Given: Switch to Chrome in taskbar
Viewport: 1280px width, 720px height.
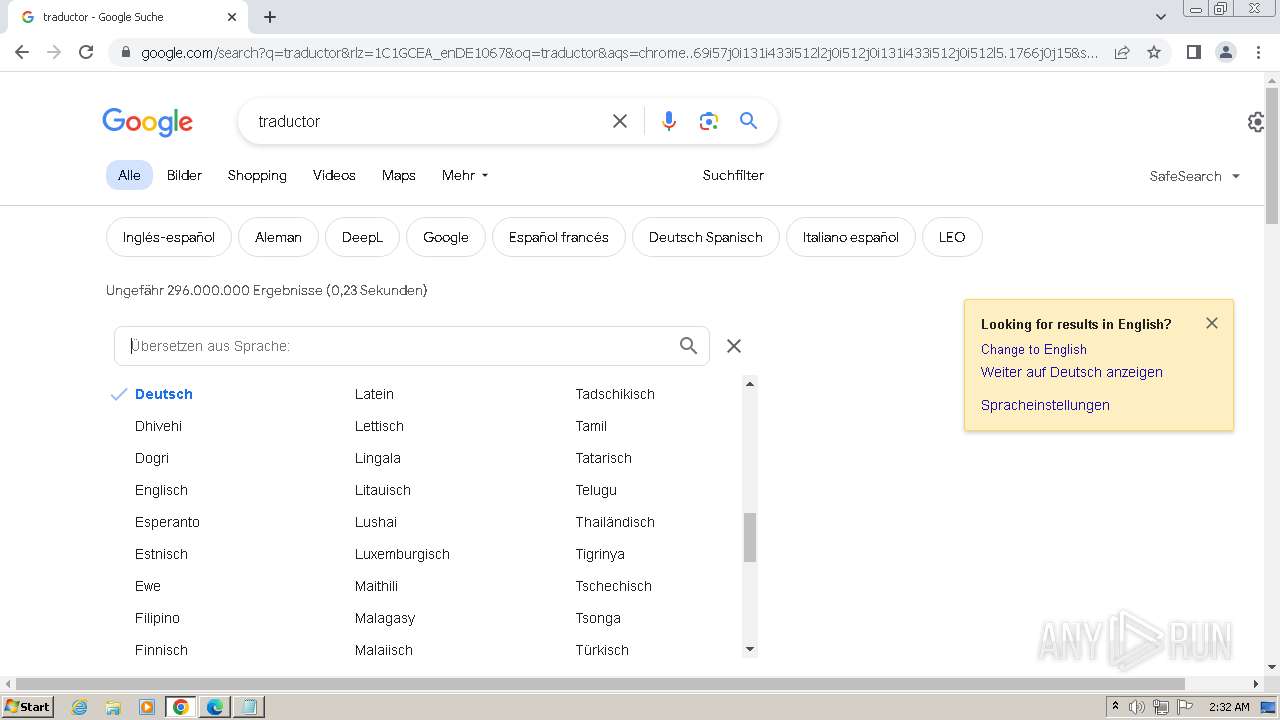Looking at the screenshot, I should (x=181, y=707).
